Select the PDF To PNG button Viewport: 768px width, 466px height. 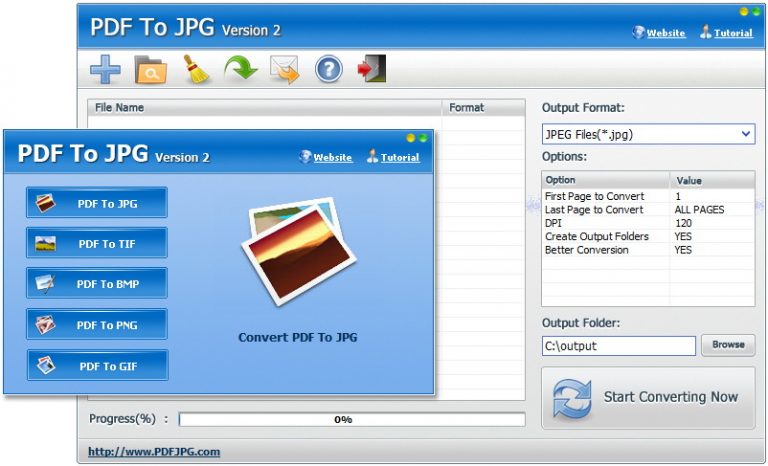pos(96,324)
